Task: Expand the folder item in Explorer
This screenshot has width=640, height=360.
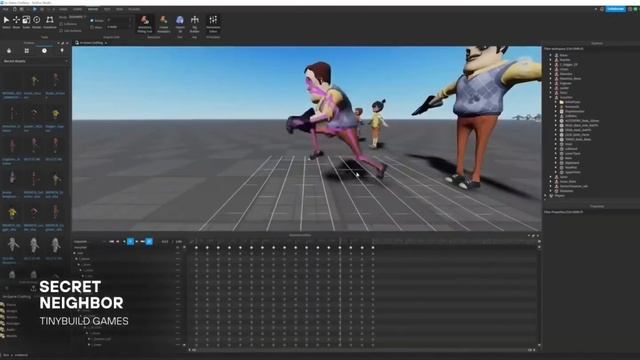Action: [556, 102]
